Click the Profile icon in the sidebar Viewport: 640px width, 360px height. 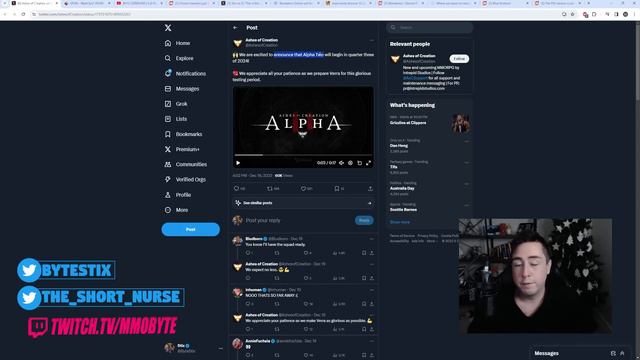pos(168,195)
